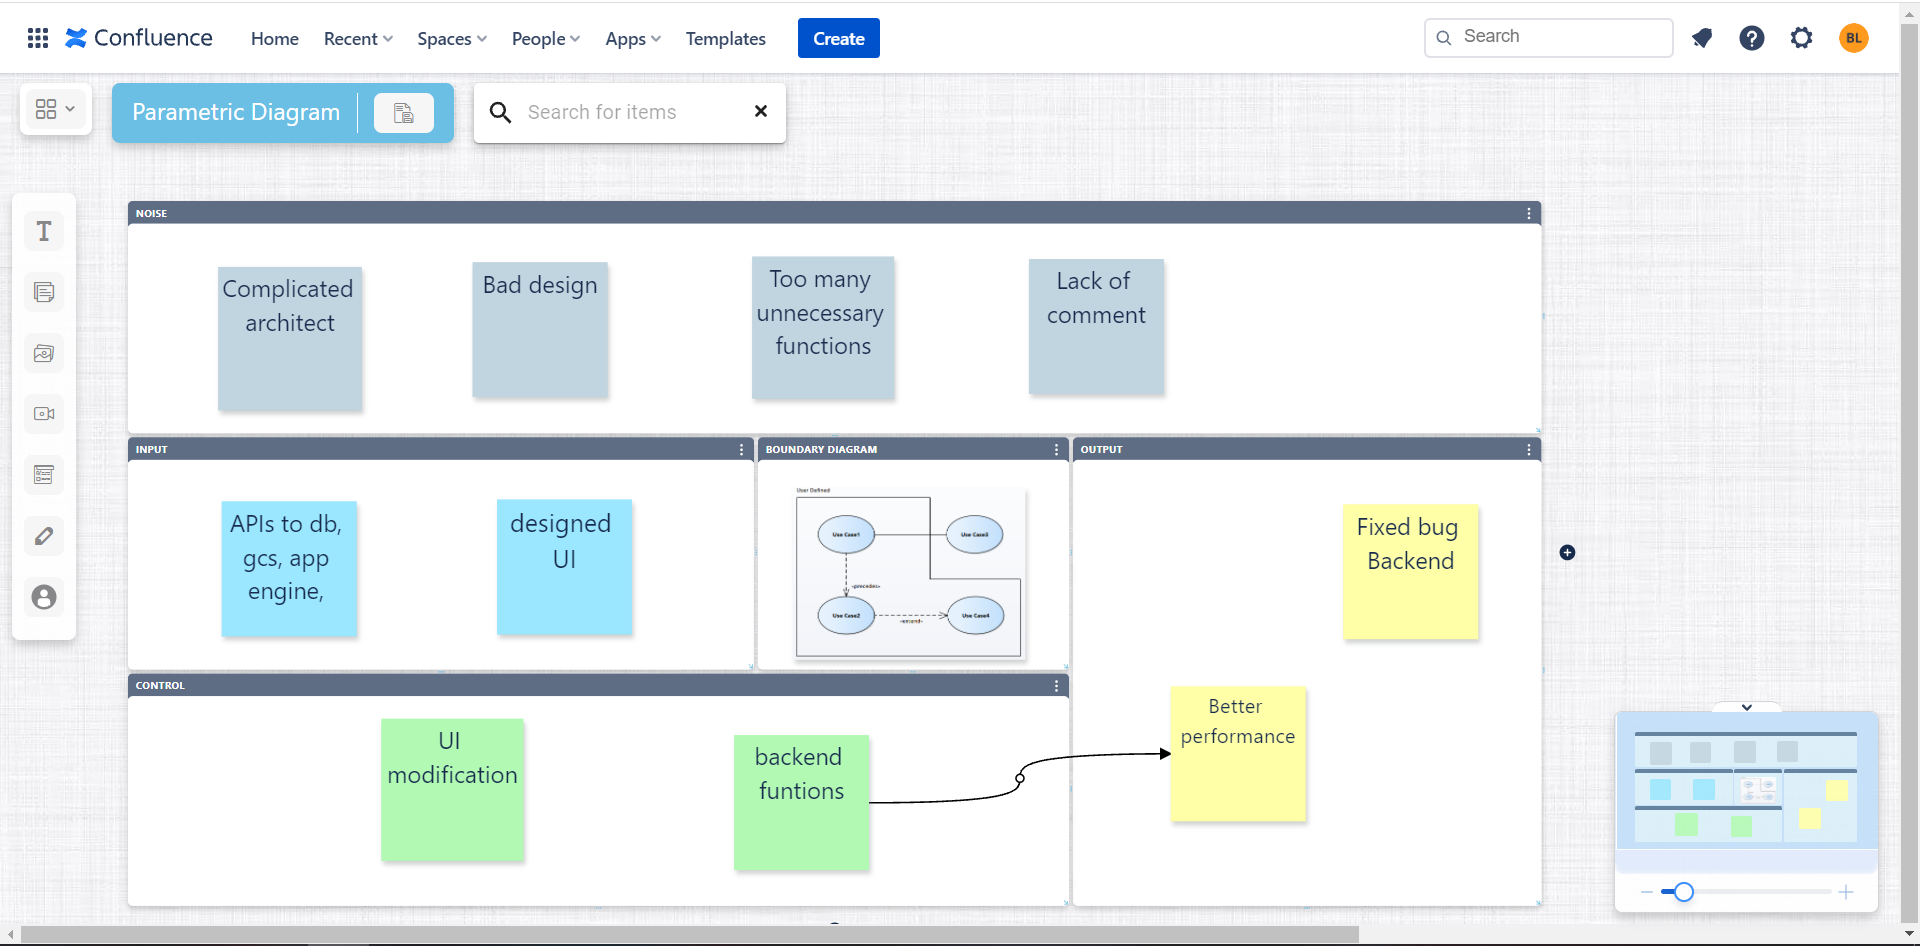Select the image insert tool

44,353
